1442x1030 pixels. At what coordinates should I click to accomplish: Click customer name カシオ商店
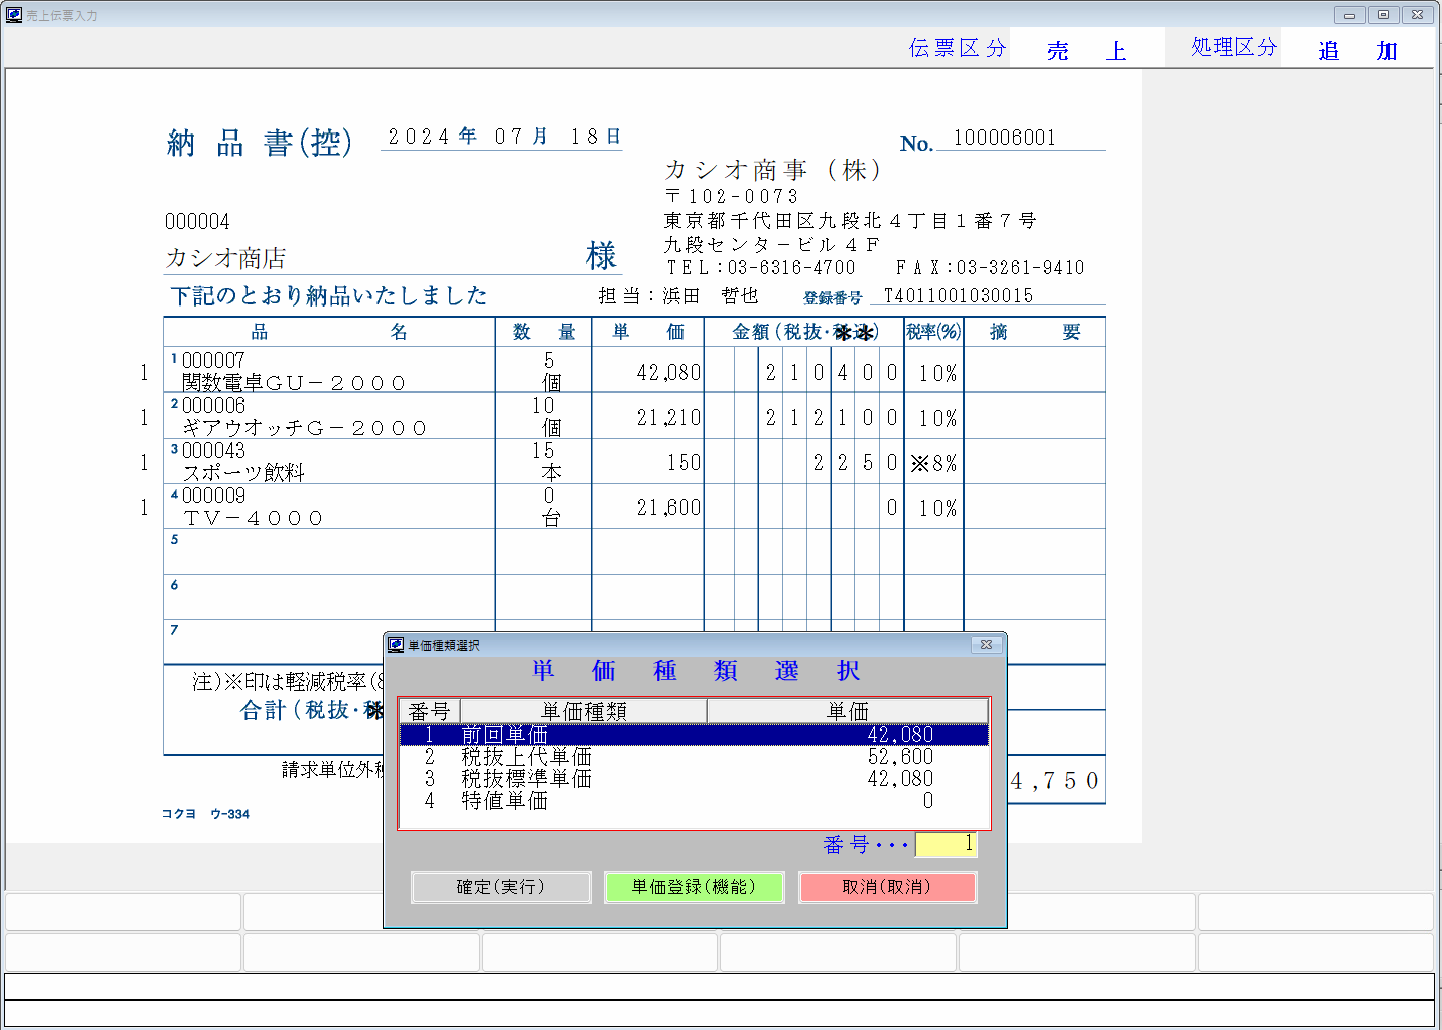(x=226, y=258)
